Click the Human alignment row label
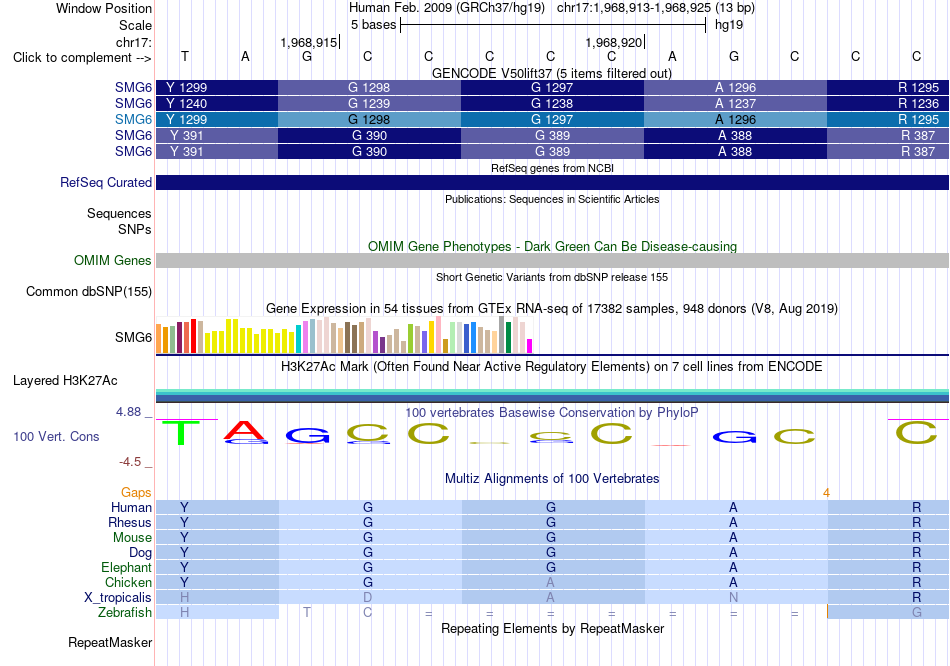 [x=131, y=508]
